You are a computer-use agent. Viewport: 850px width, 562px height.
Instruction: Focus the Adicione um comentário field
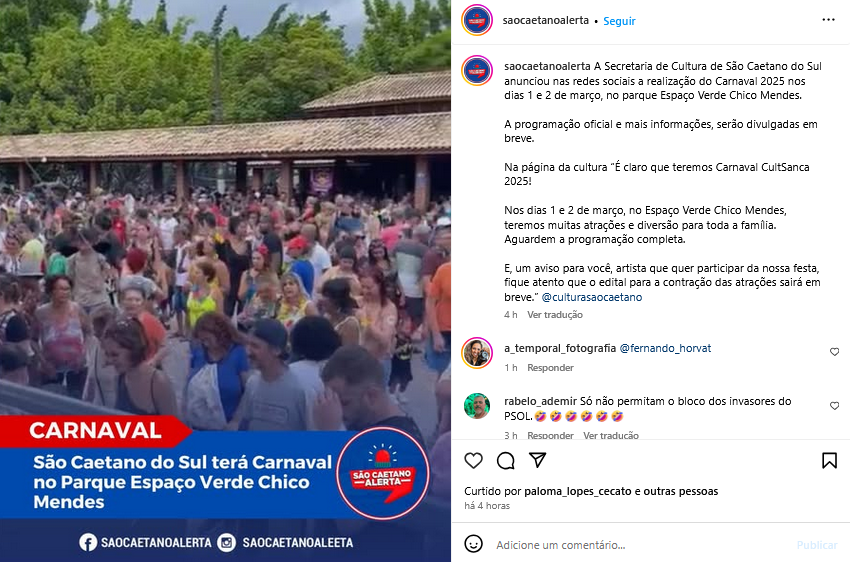pos(640,545)
